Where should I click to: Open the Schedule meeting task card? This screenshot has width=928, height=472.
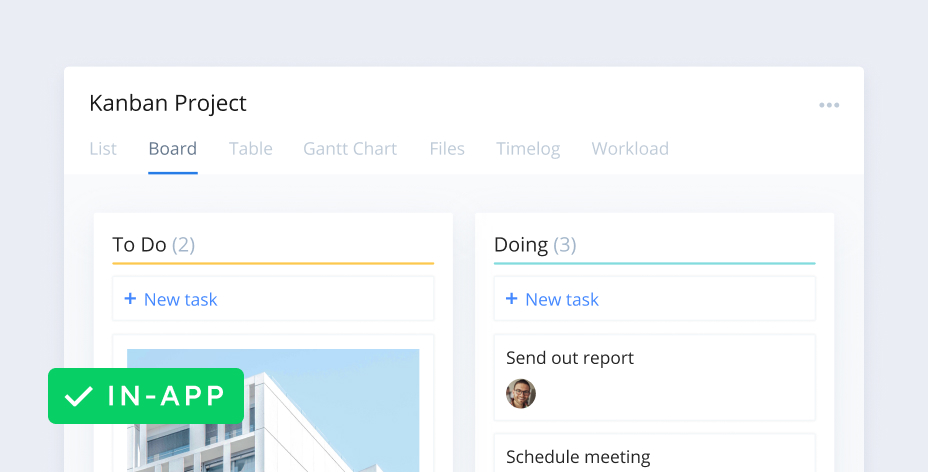point(654,454)
